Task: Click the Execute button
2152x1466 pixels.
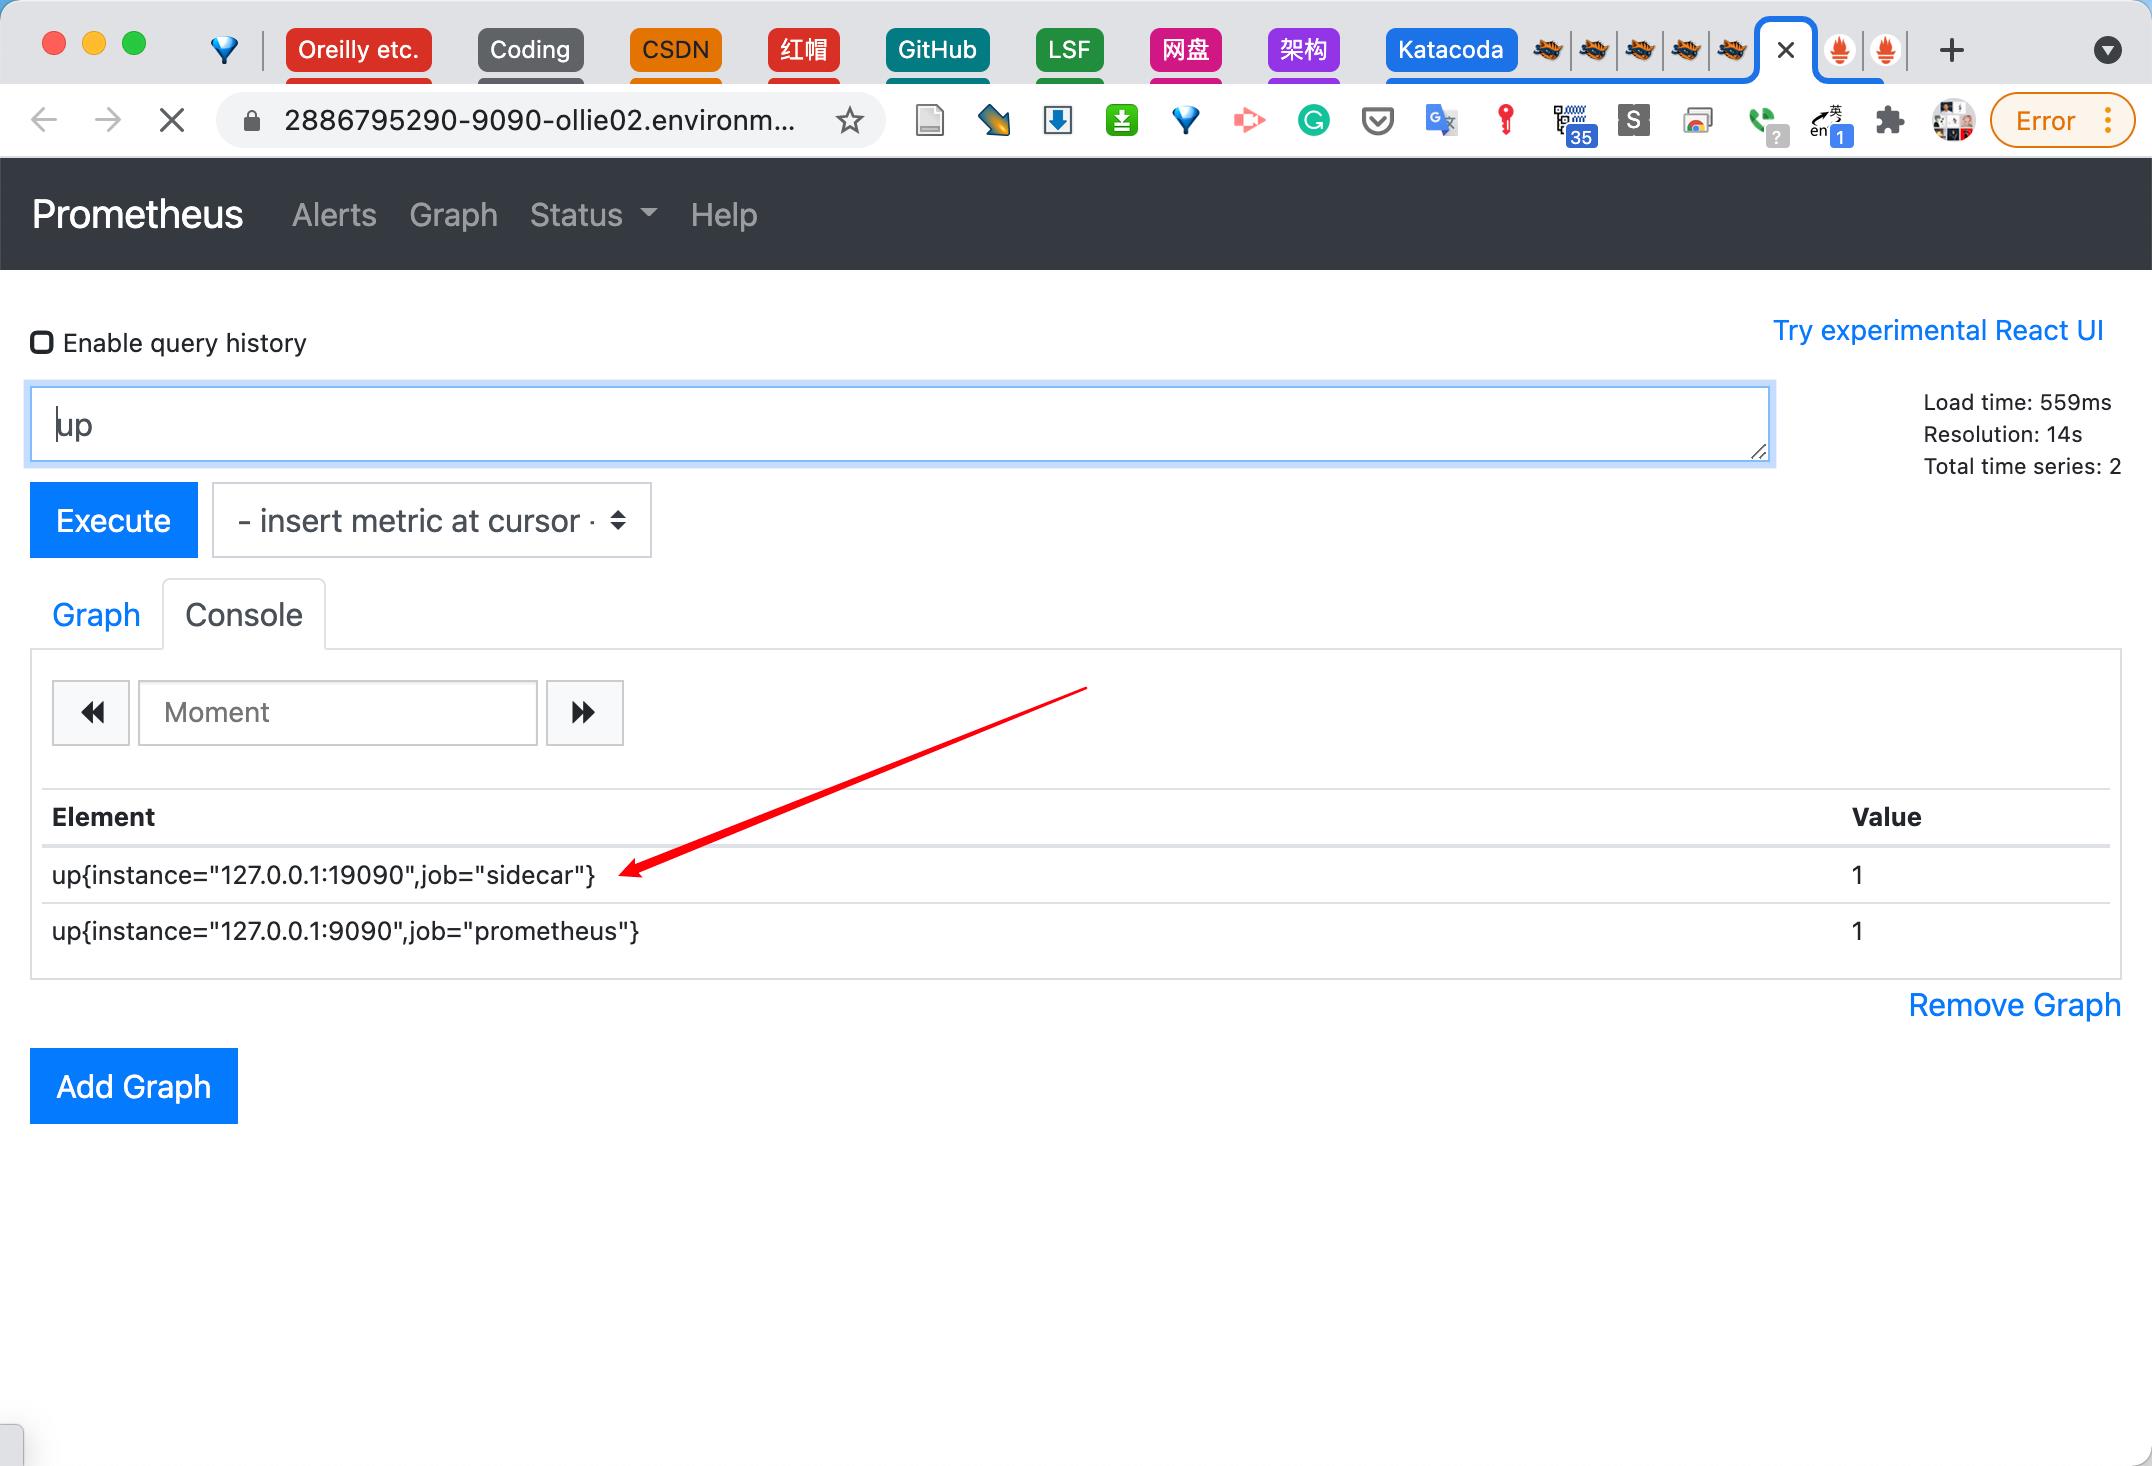Action: 113,520
